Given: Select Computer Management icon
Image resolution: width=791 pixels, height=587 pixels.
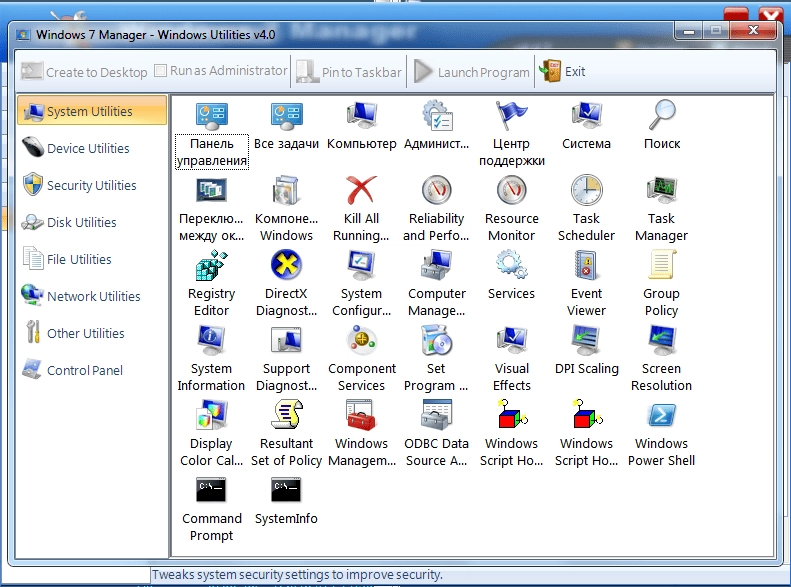Looking at the screenshot, I should tap(437, 266).
